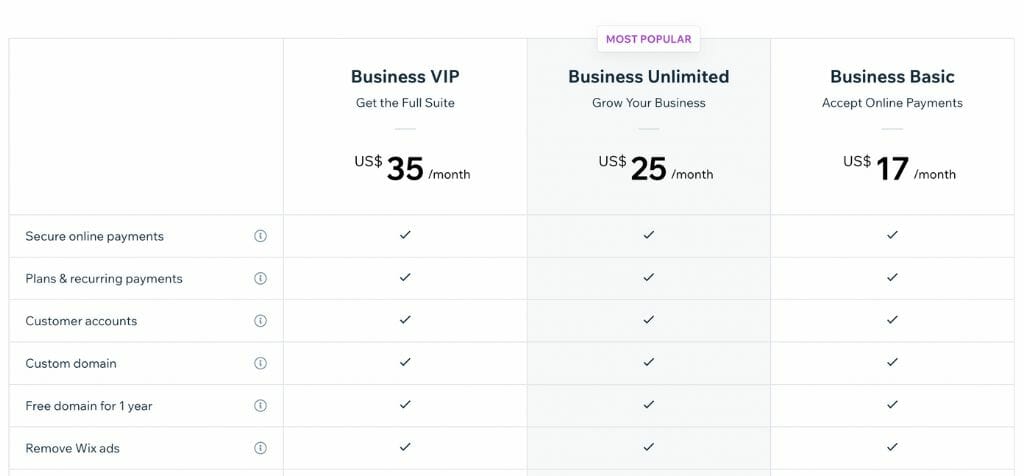This screenshot has width=1024, height=476.
Task: Click Business VIP checkmark for Secure online payments
Action: point(405,235)
